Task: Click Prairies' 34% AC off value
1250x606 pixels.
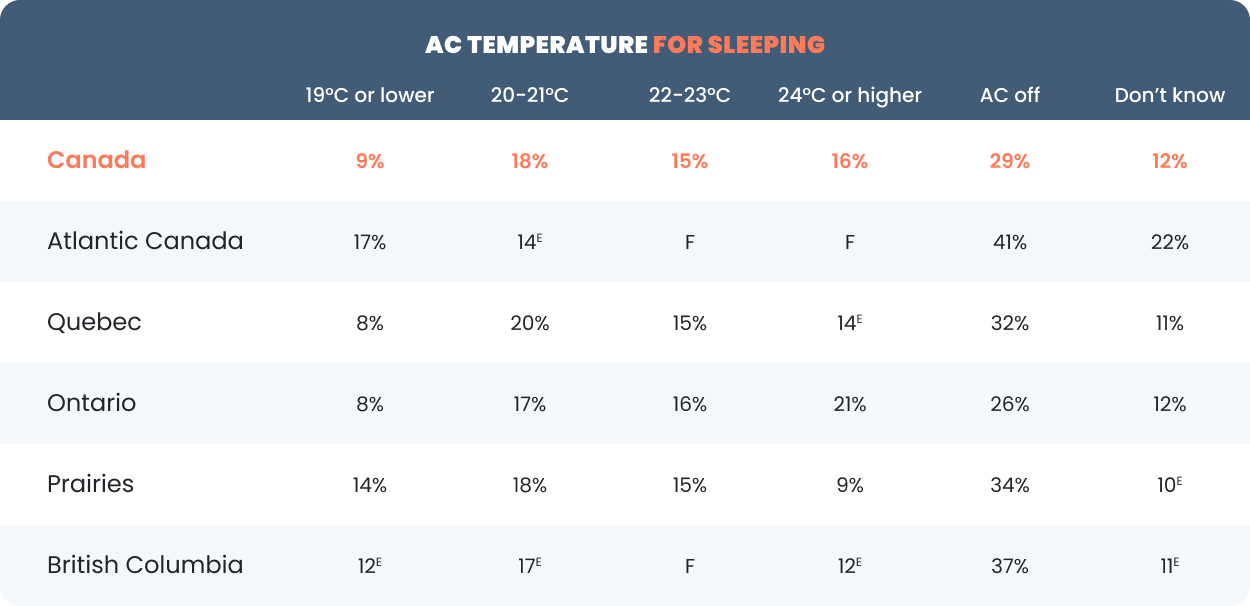Action: tap(1010, 485)
